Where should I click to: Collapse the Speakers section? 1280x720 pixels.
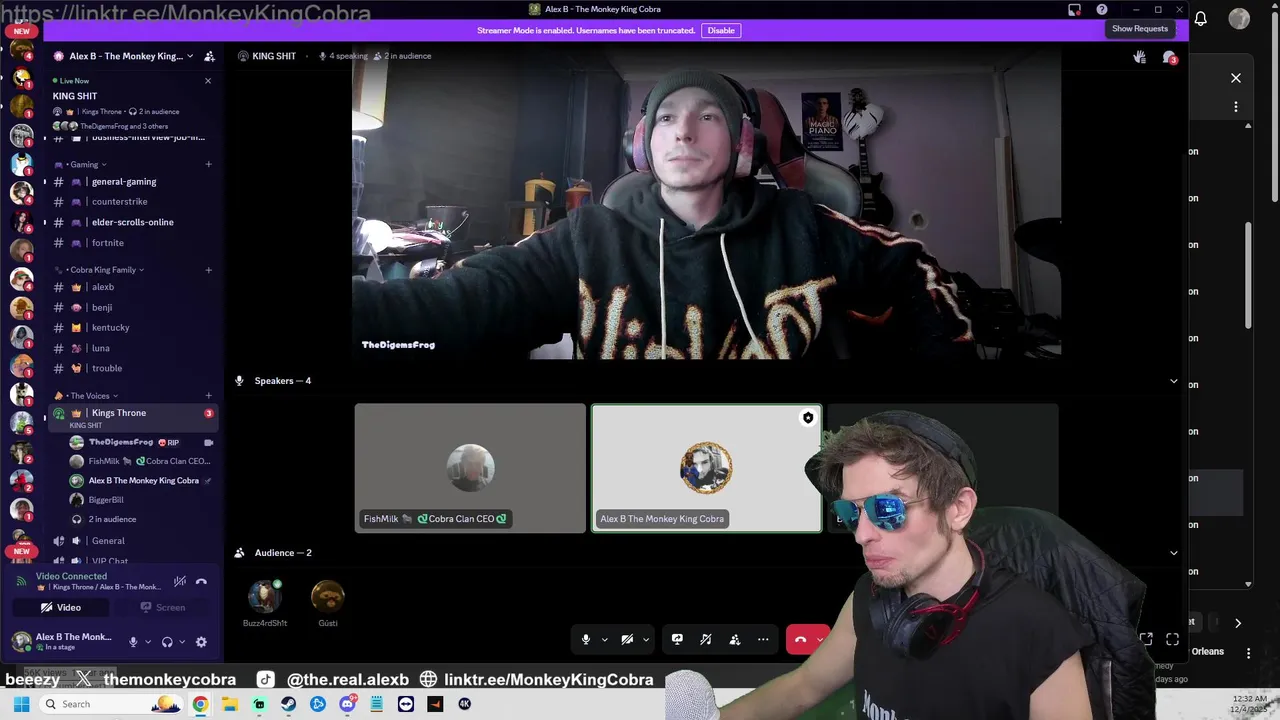pos(1174,381)
